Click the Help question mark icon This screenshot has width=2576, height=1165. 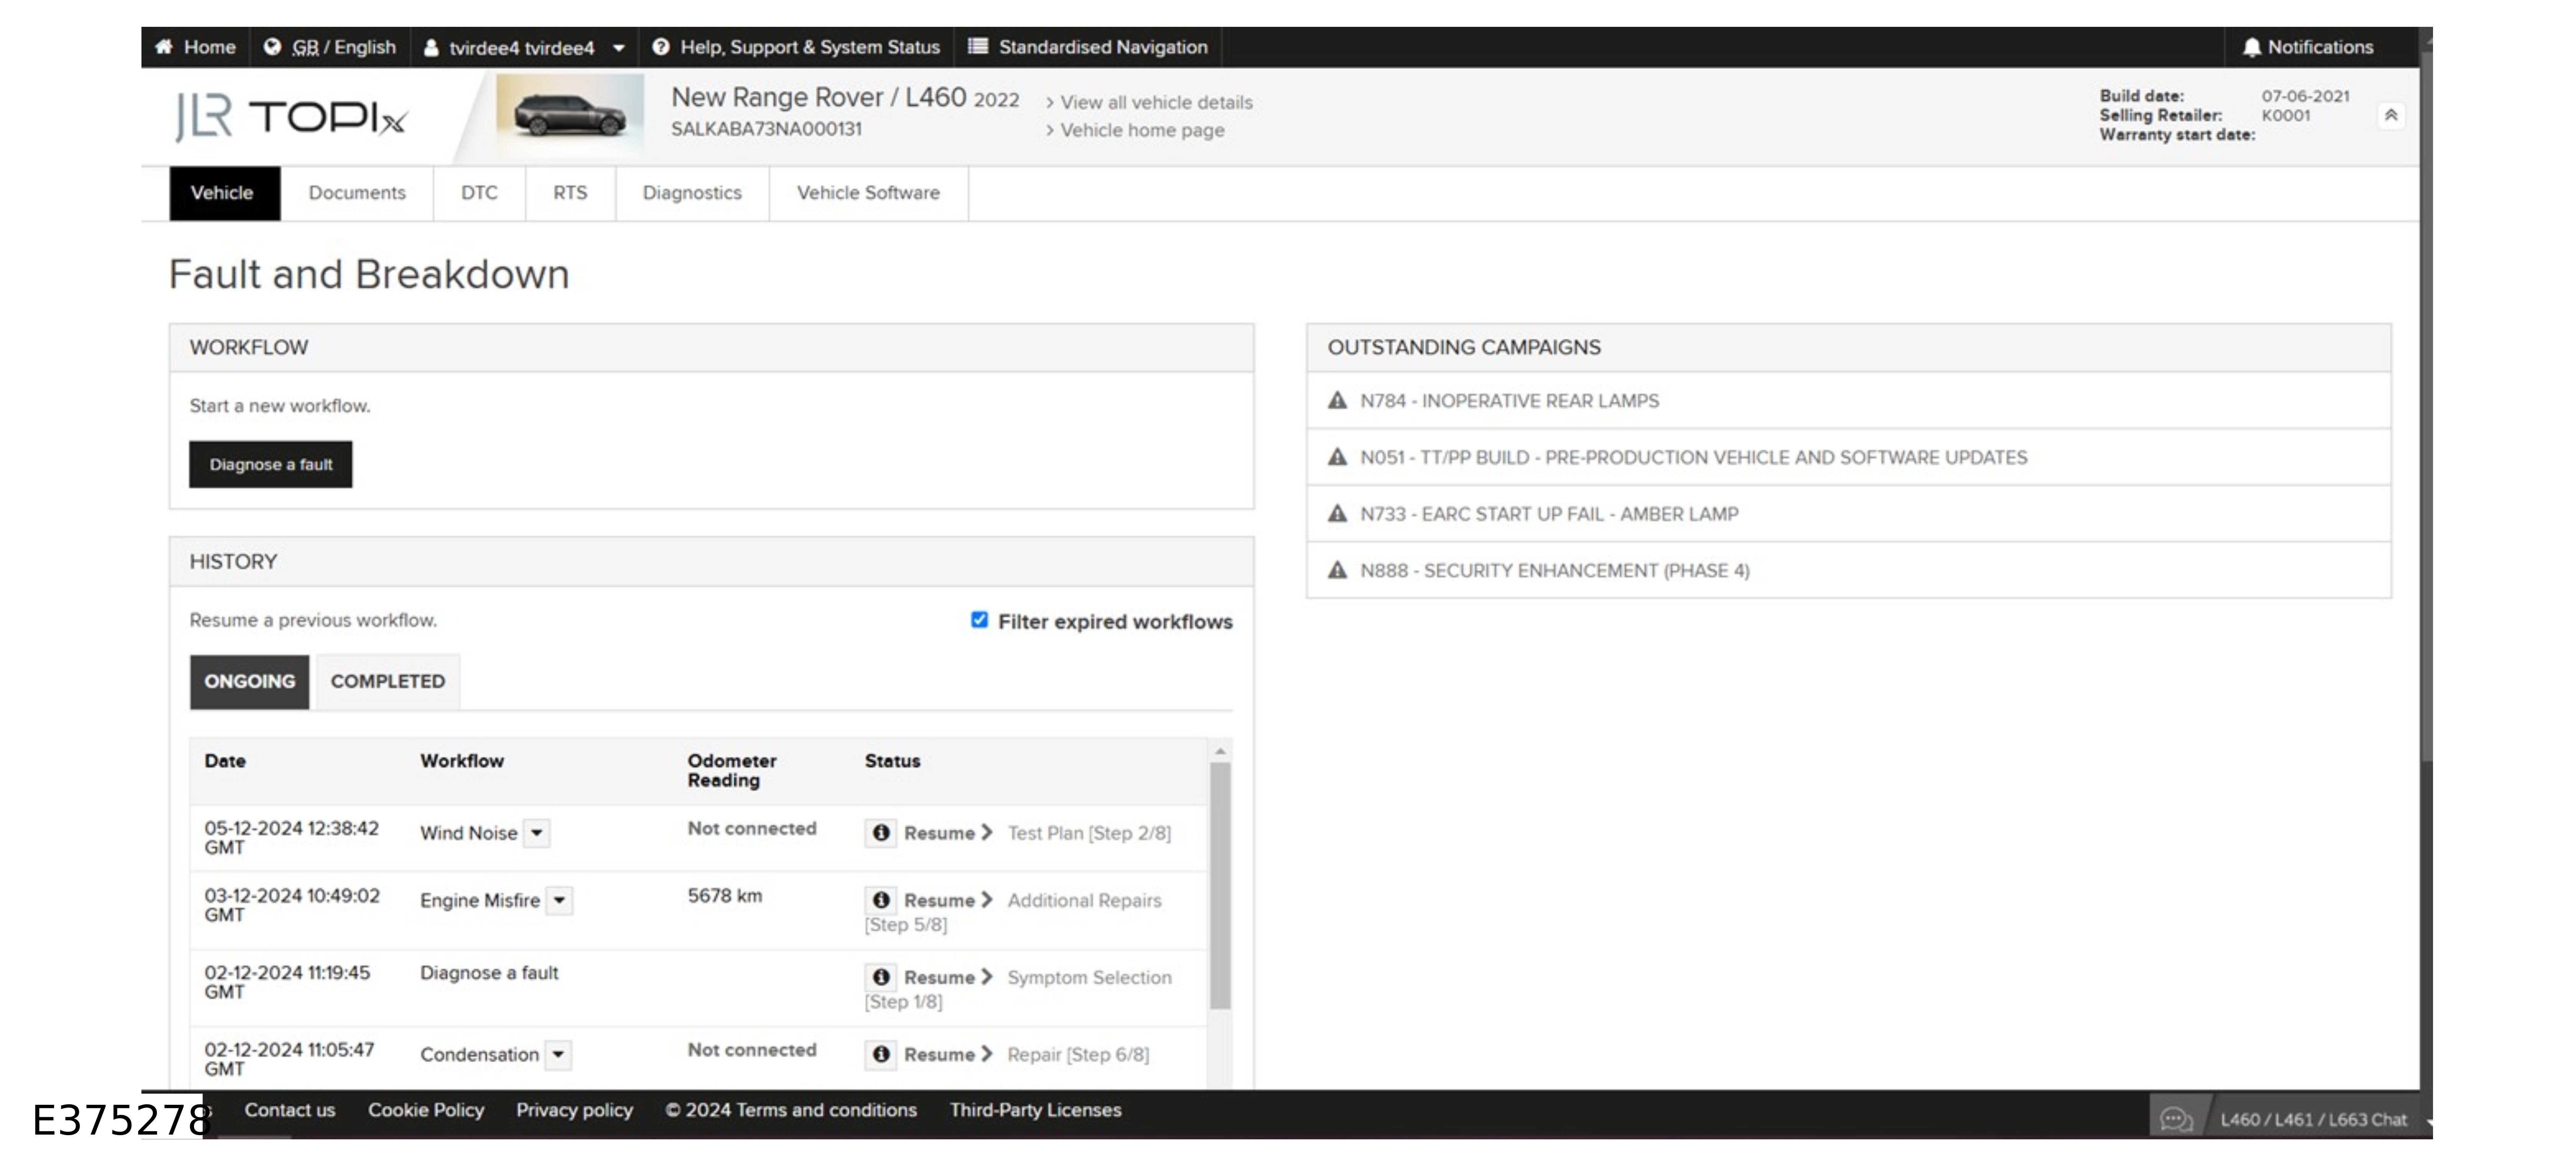coord(660,47)
